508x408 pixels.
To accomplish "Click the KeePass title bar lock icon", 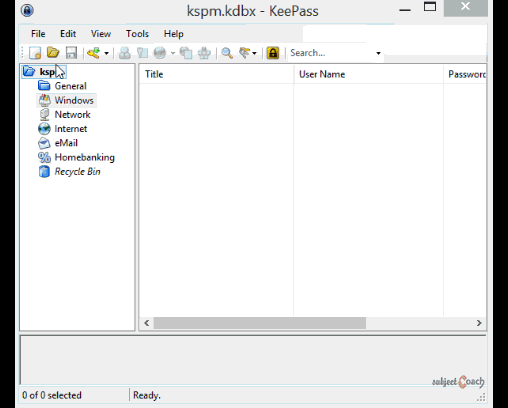I will (27, 10).
